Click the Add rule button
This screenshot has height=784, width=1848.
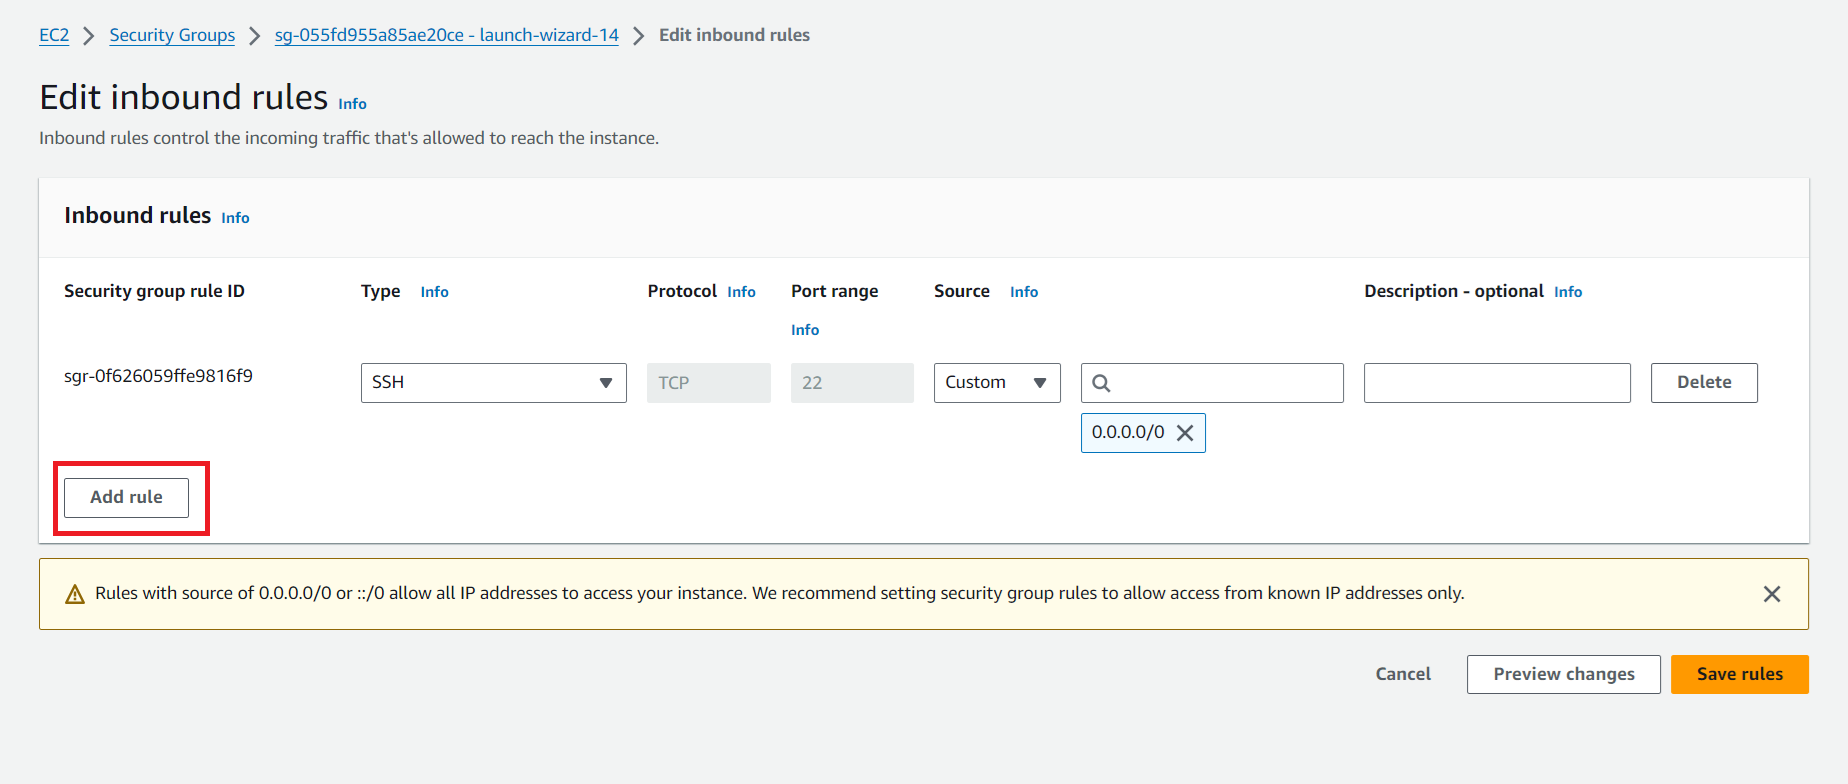point(126,497)
